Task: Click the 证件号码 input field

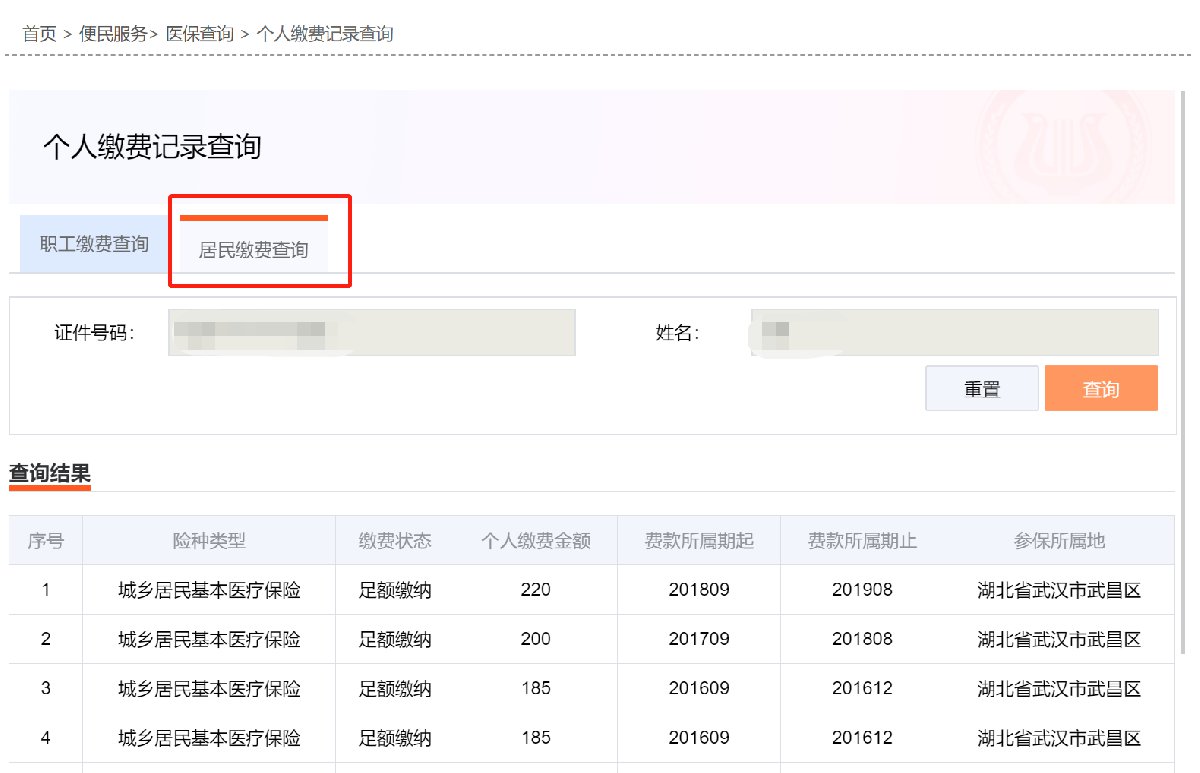Action: click(372, 333)
